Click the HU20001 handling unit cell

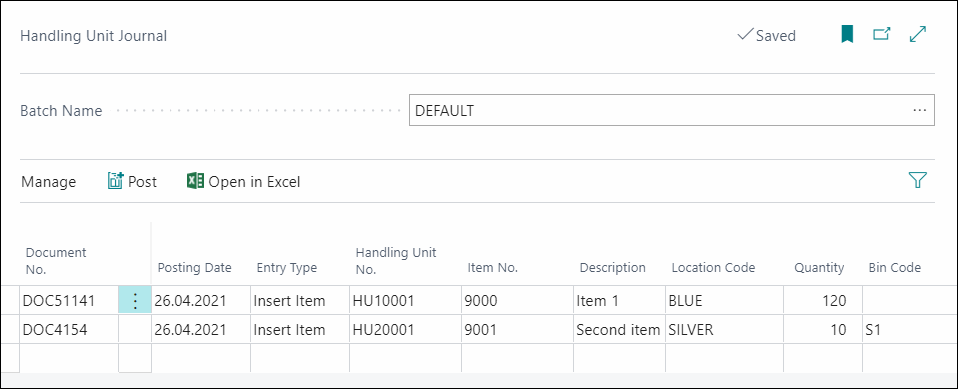point(406,330)
